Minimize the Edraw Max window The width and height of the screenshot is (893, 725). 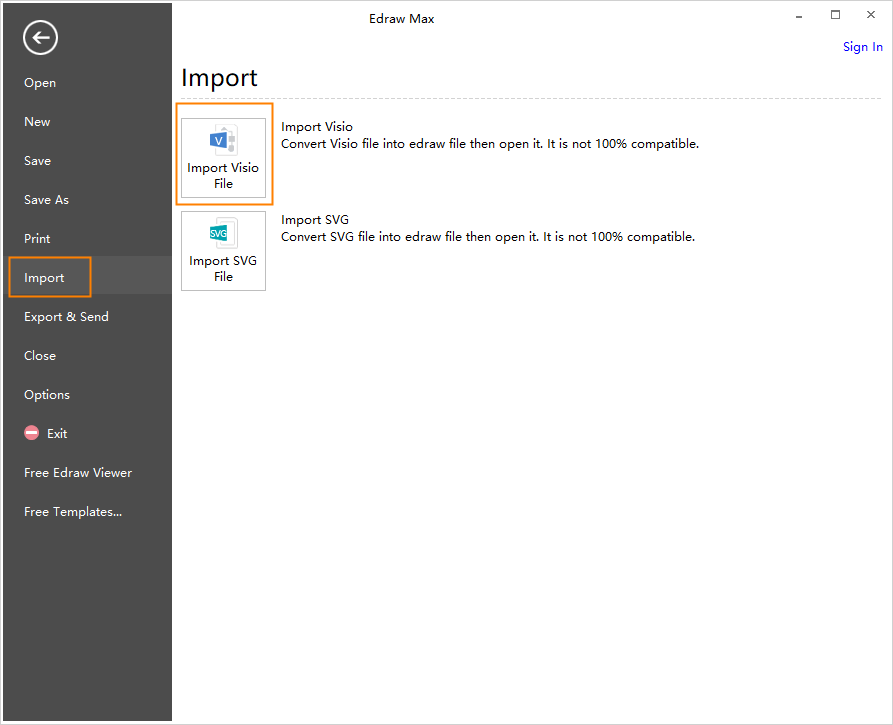799,15
